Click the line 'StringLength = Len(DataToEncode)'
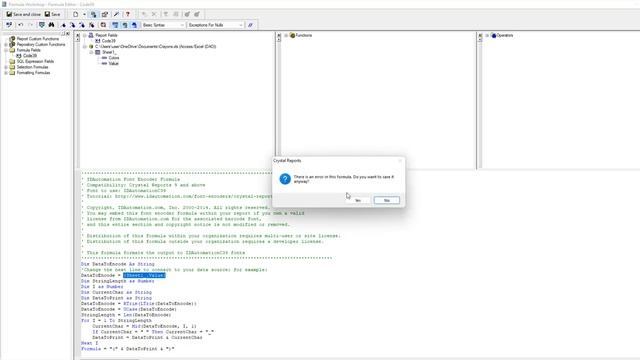Image resolution: width=640 pixels, height=360 pixels. [126, 315]
